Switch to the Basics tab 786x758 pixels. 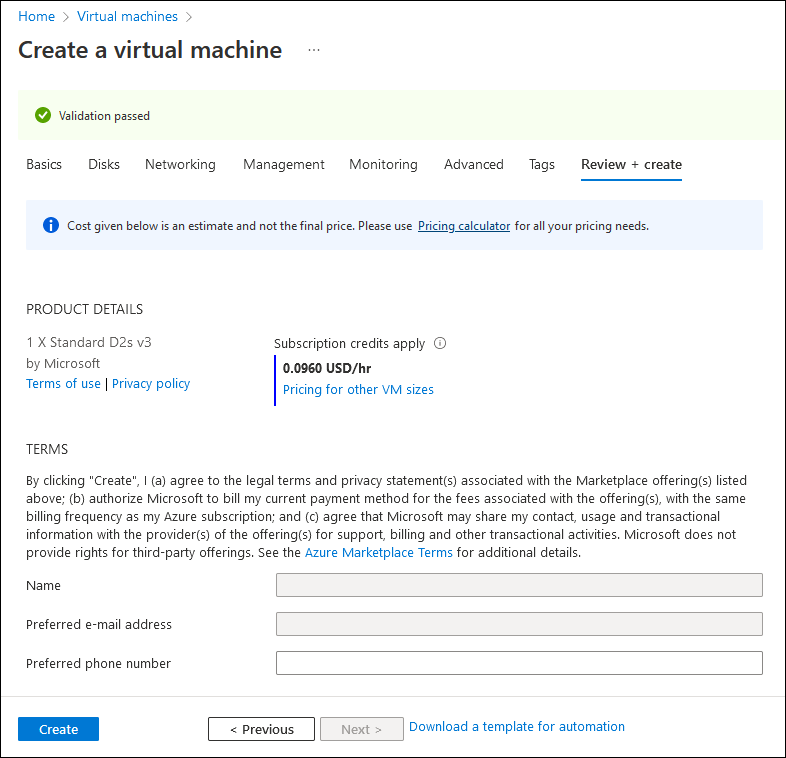(44, 164)
